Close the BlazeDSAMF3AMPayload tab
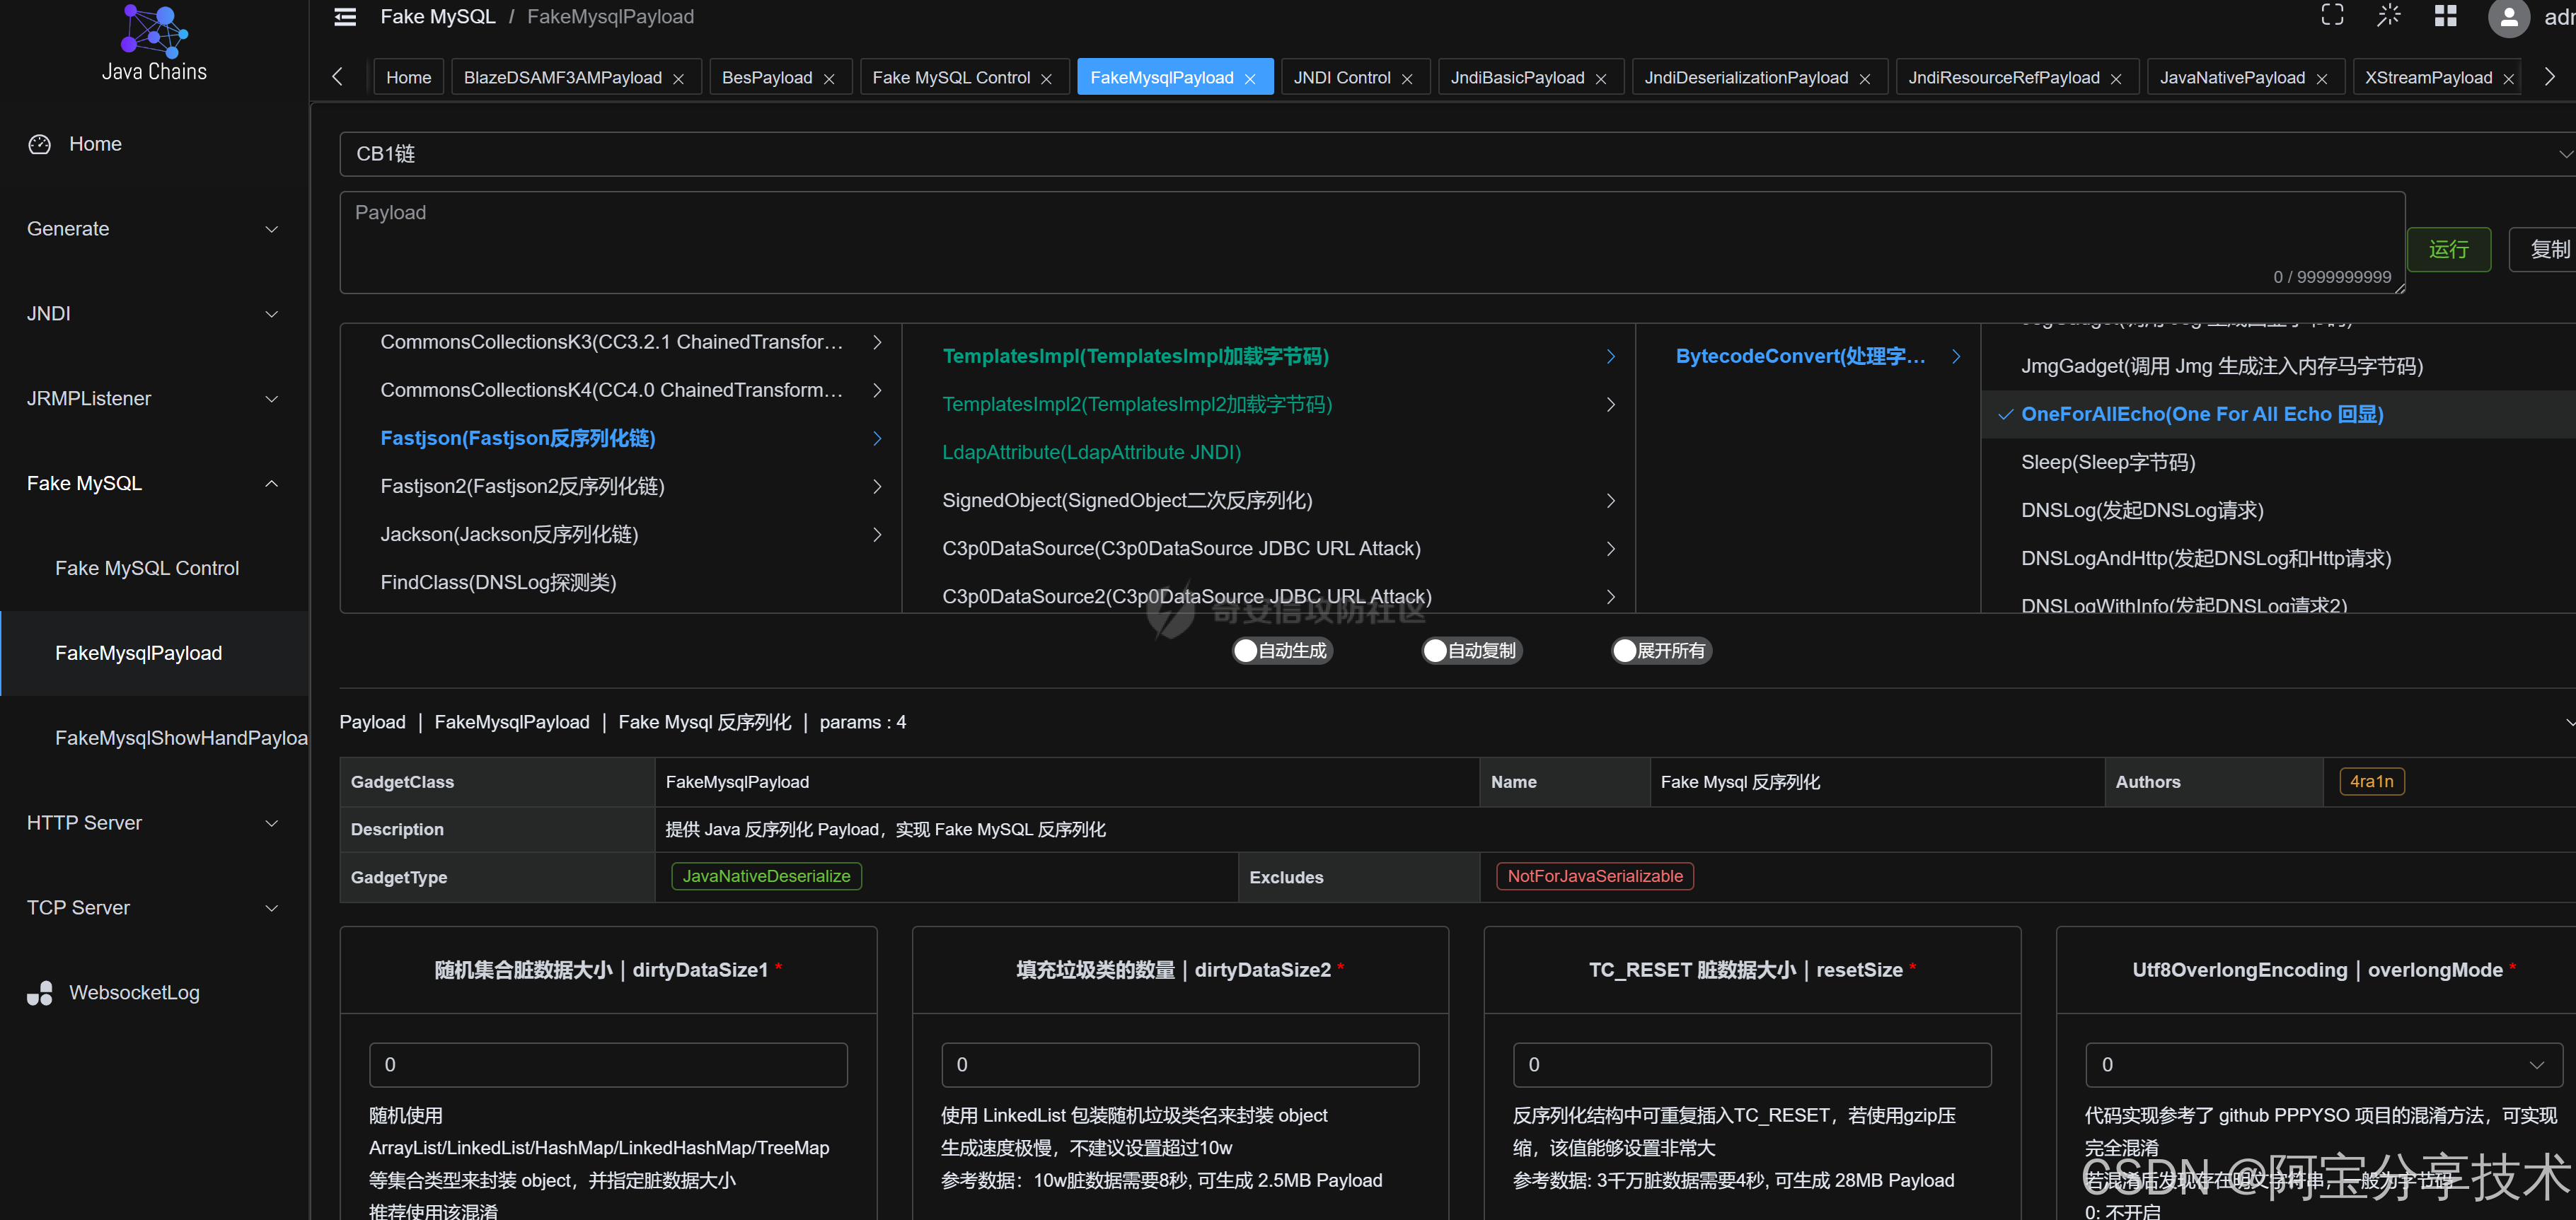Viewport: 2576px width, 1220px height. pyautogui.click(x=679, y=79)
